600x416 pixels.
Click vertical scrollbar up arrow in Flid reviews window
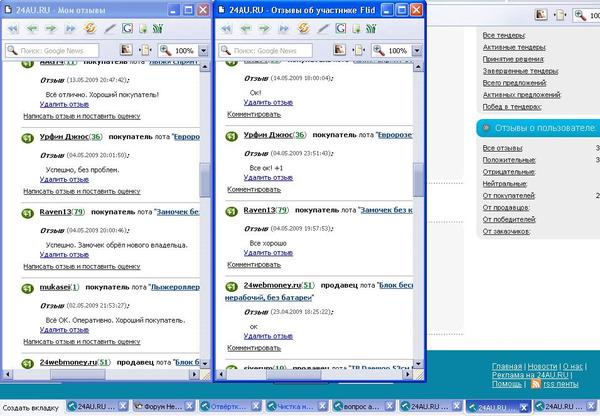click(418, 67)
